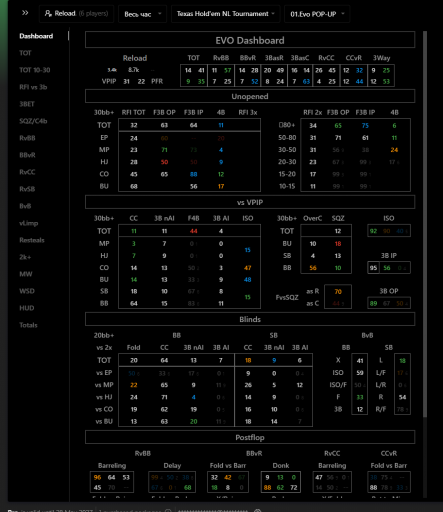
Task: Click the 8.7k hands count
Action: point(133,70)
